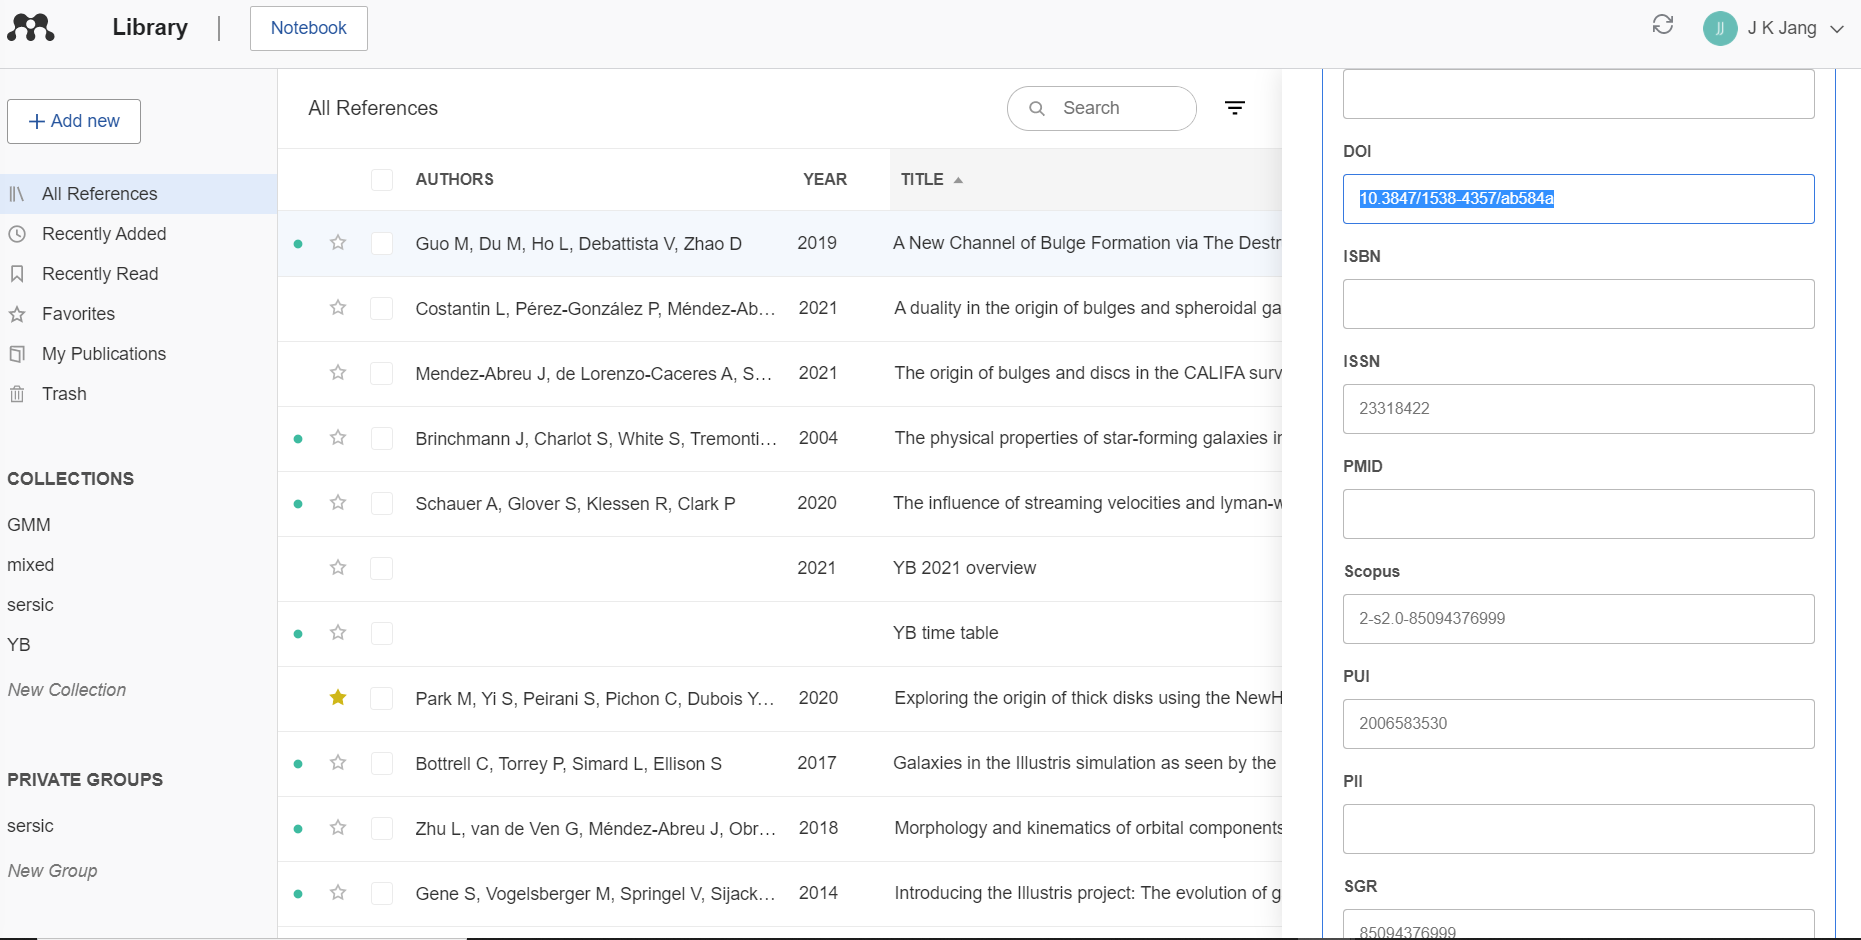This screenshot has height=940, width=1861.
Task: Switch to the Notebook tab
Action: point(308,28)
